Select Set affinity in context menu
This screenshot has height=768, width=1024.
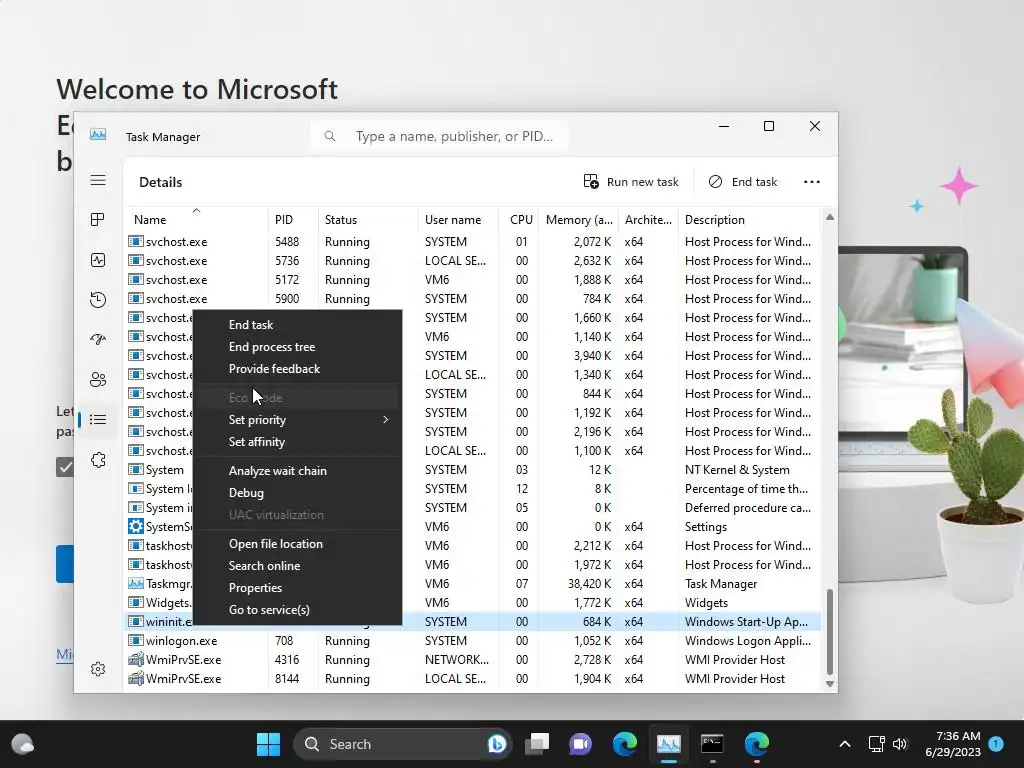point(297,442)
